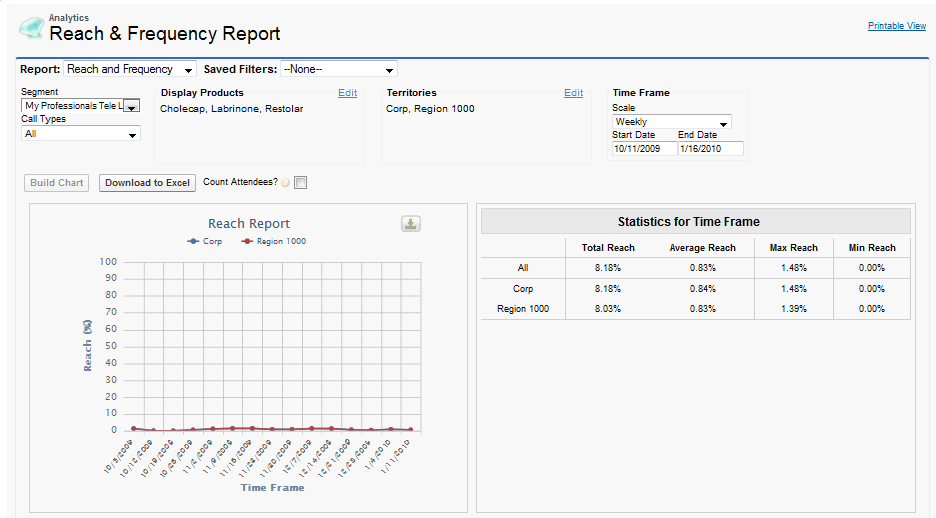
Task: Click the Start Date input field
Action: (643, 149)
